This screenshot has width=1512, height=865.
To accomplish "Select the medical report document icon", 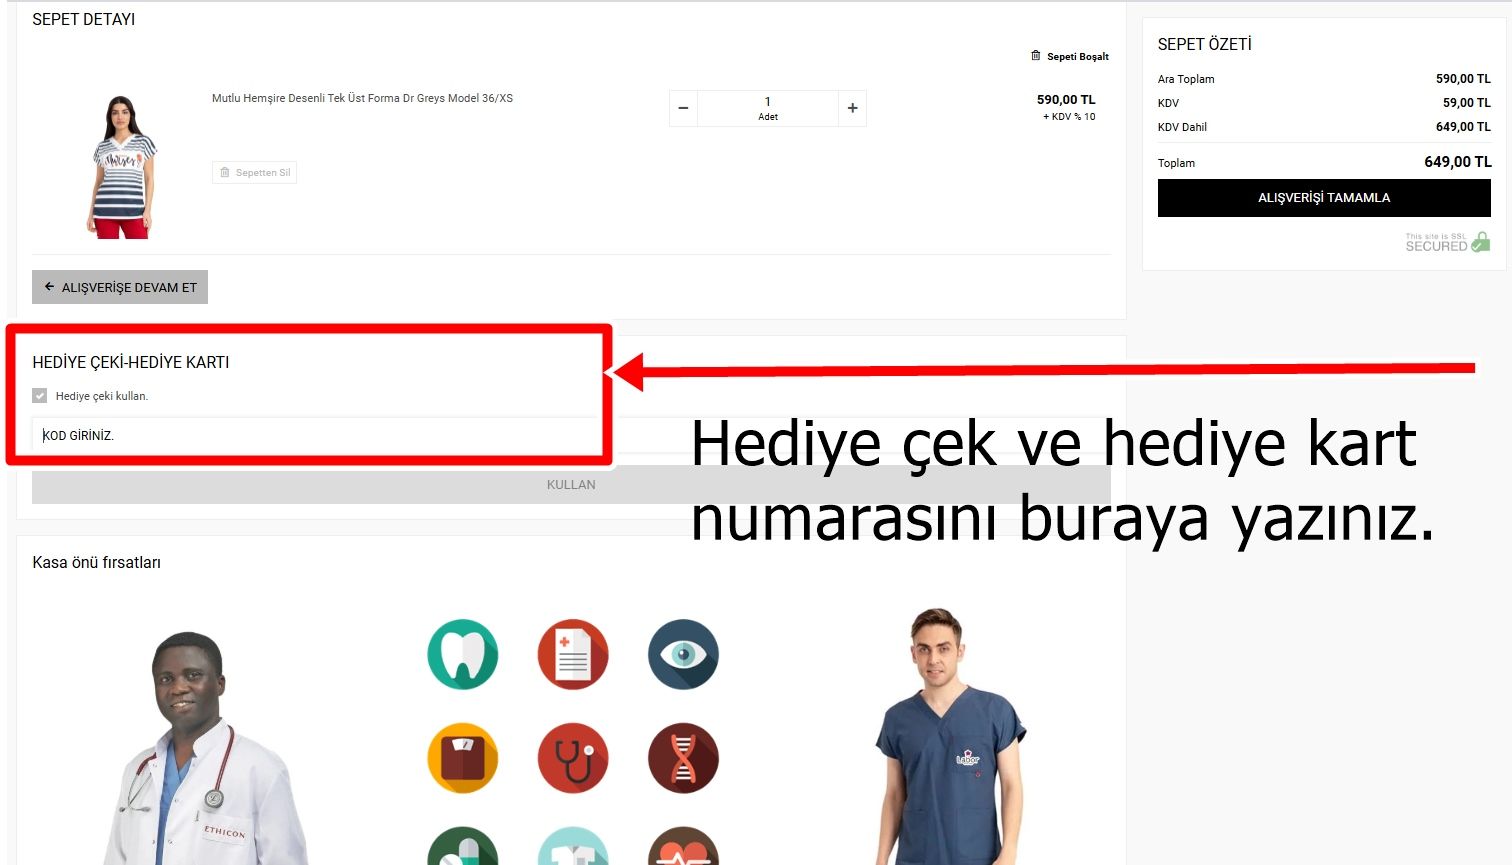I will pyautogui.click(x=573, y=655).
